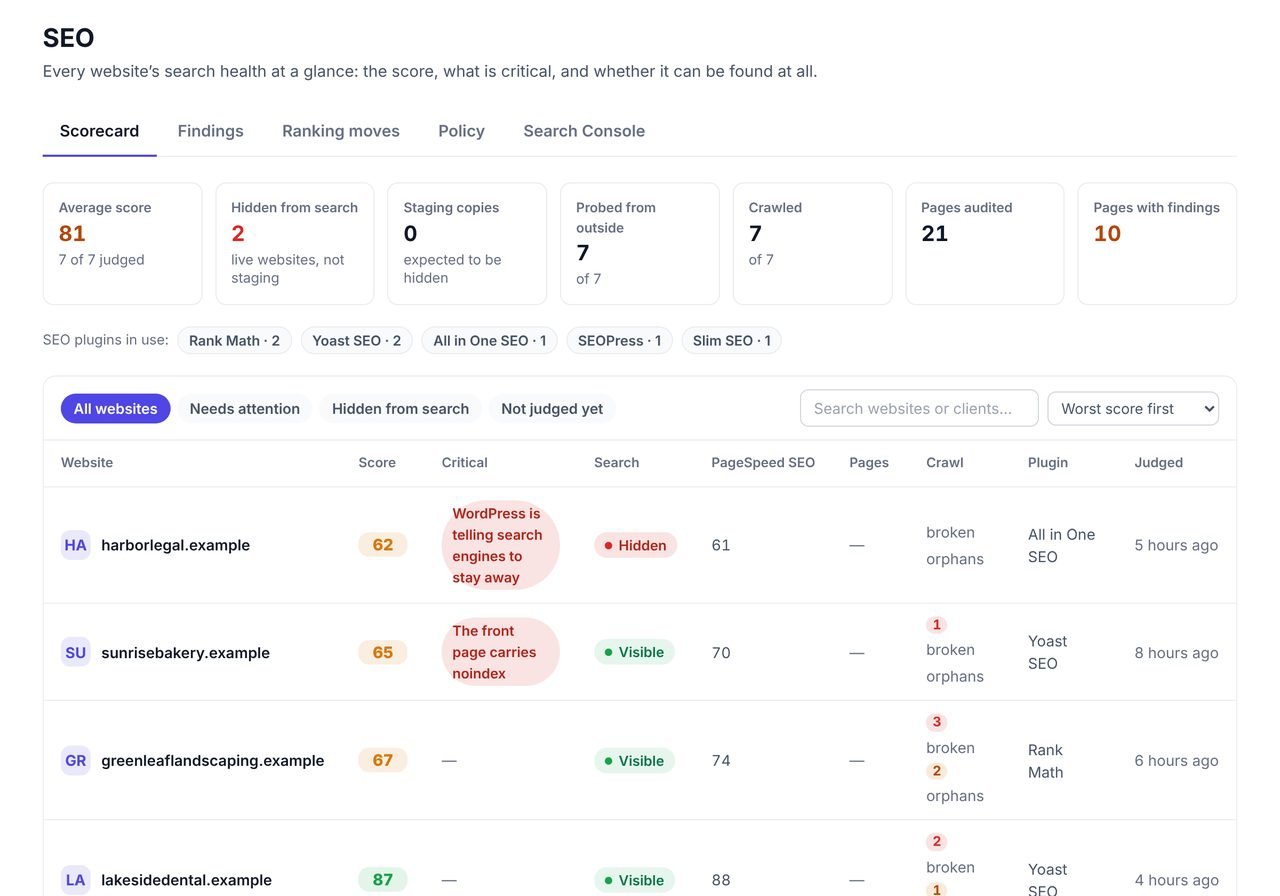Select the All websites filter

coord(115,408)
